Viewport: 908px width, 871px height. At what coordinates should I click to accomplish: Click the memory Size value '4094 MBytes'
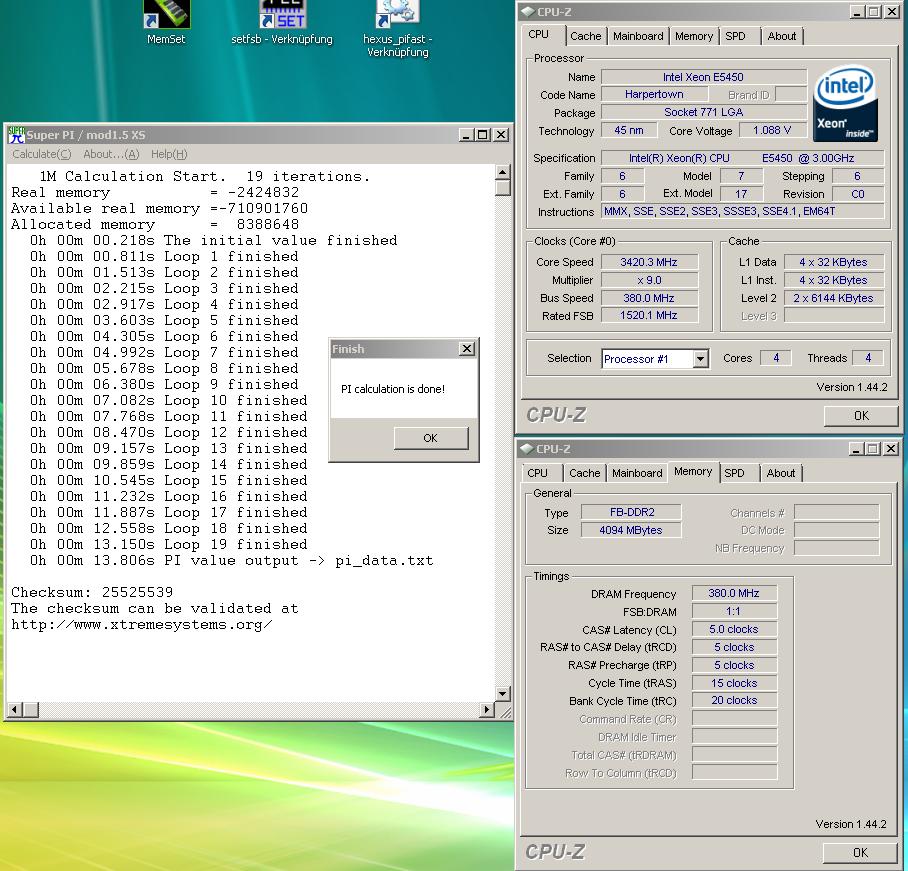click(632, 530)
